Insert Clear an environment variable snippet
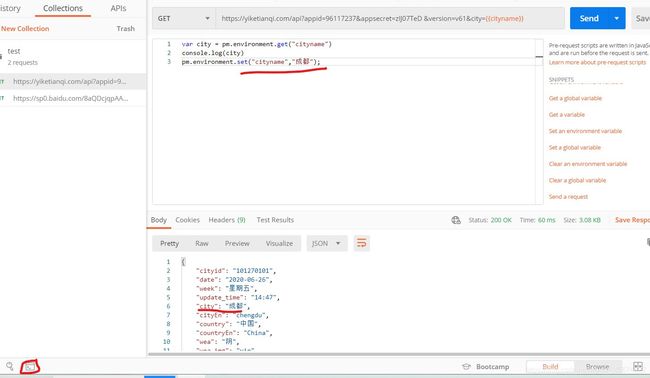The height and width of the screenshot is (378, 650). [x=588, y=164]
